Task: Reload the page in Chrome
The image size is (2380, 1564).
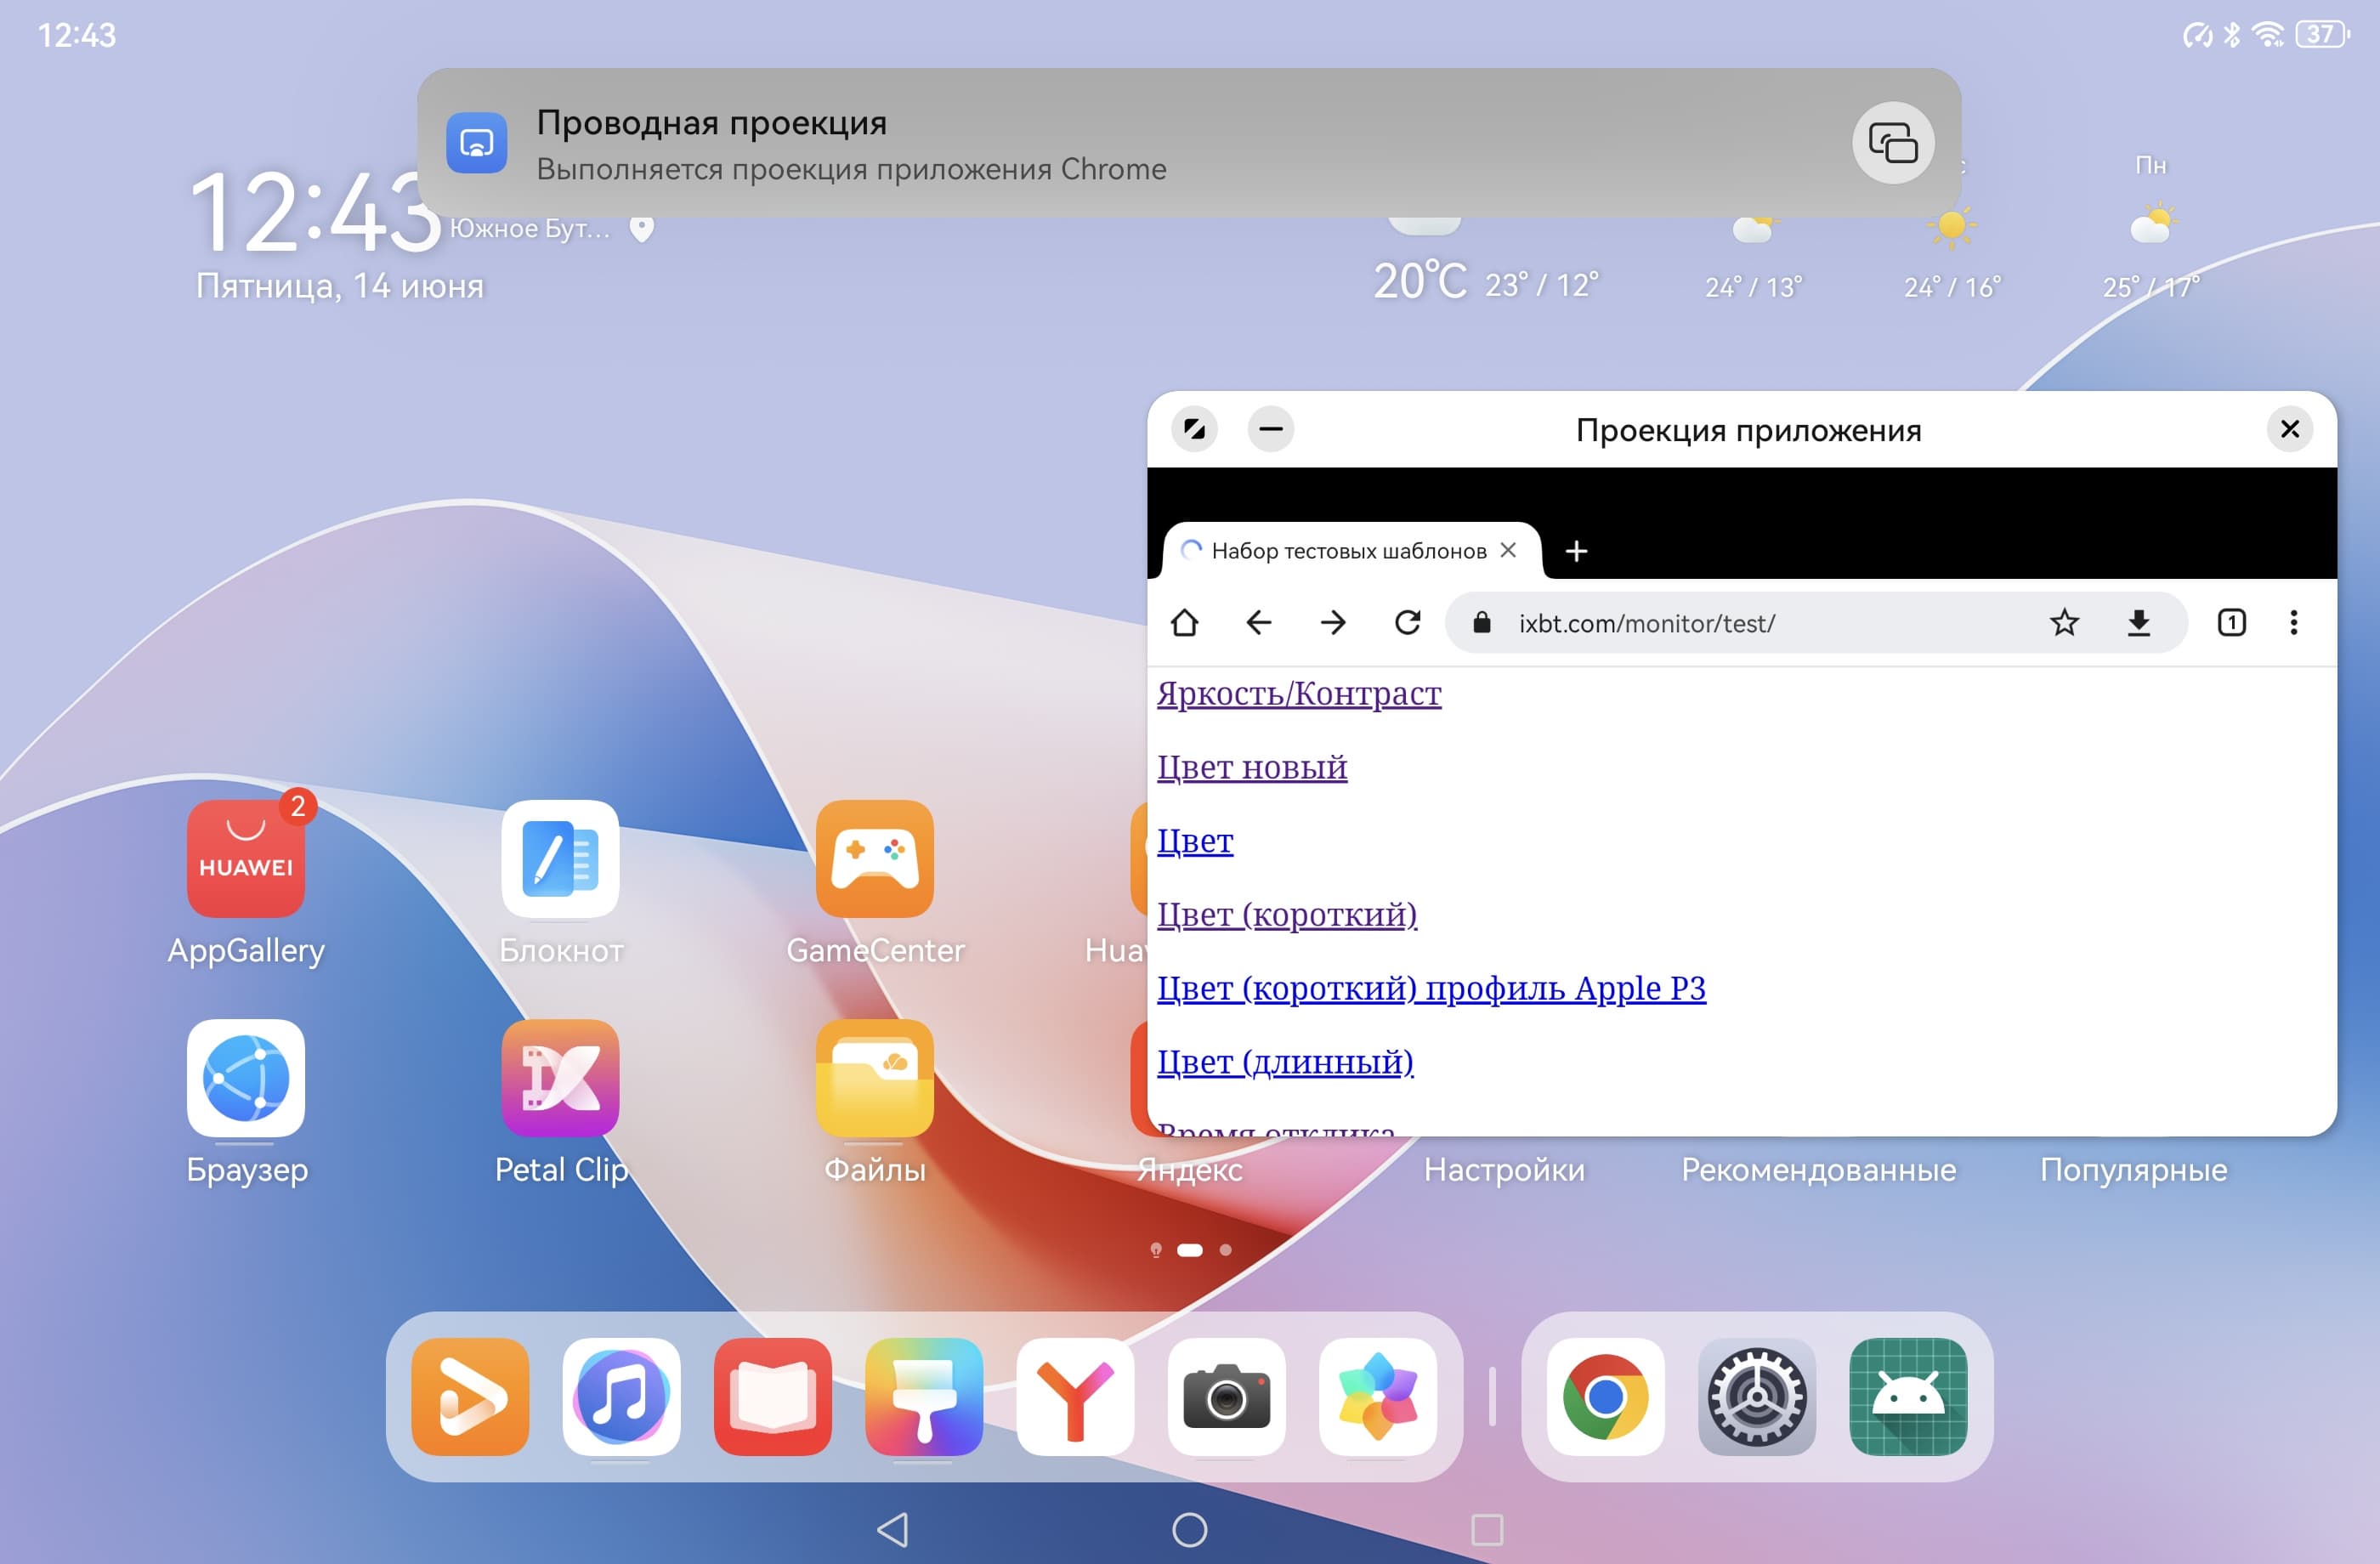Action: coord(1407,623)
